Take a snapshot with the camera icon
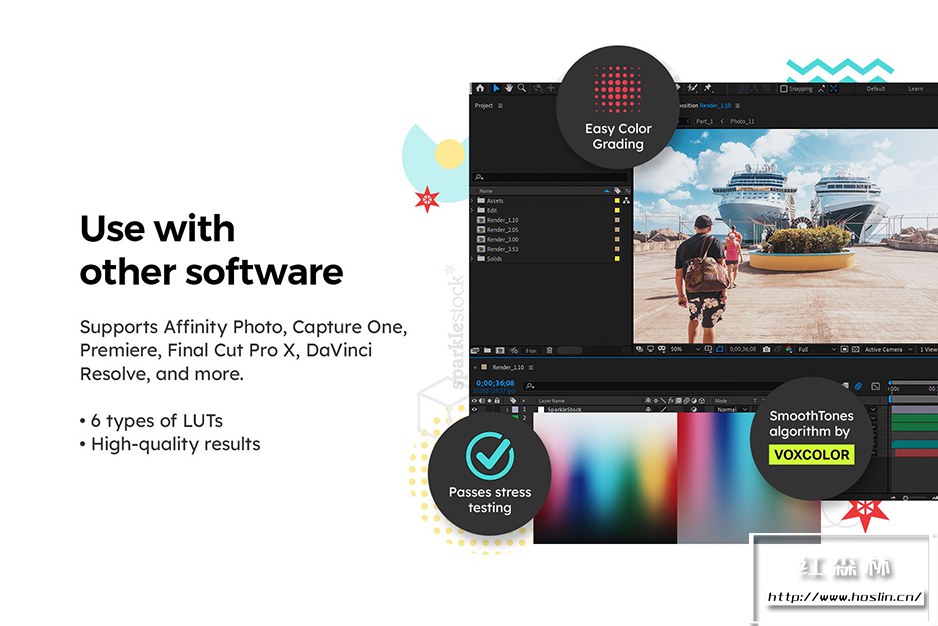Viewport: 938px width, 626px height. (x=766, y=349)
